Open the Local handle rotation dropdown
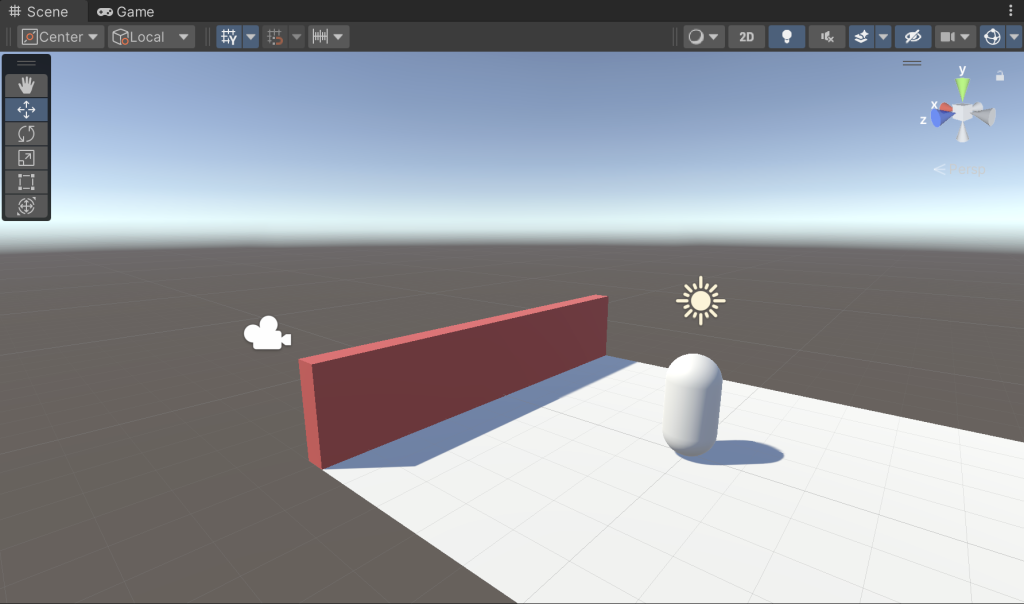Viewport: 1024px width, 604px height. pyautogui.click(x=152, y=37)
